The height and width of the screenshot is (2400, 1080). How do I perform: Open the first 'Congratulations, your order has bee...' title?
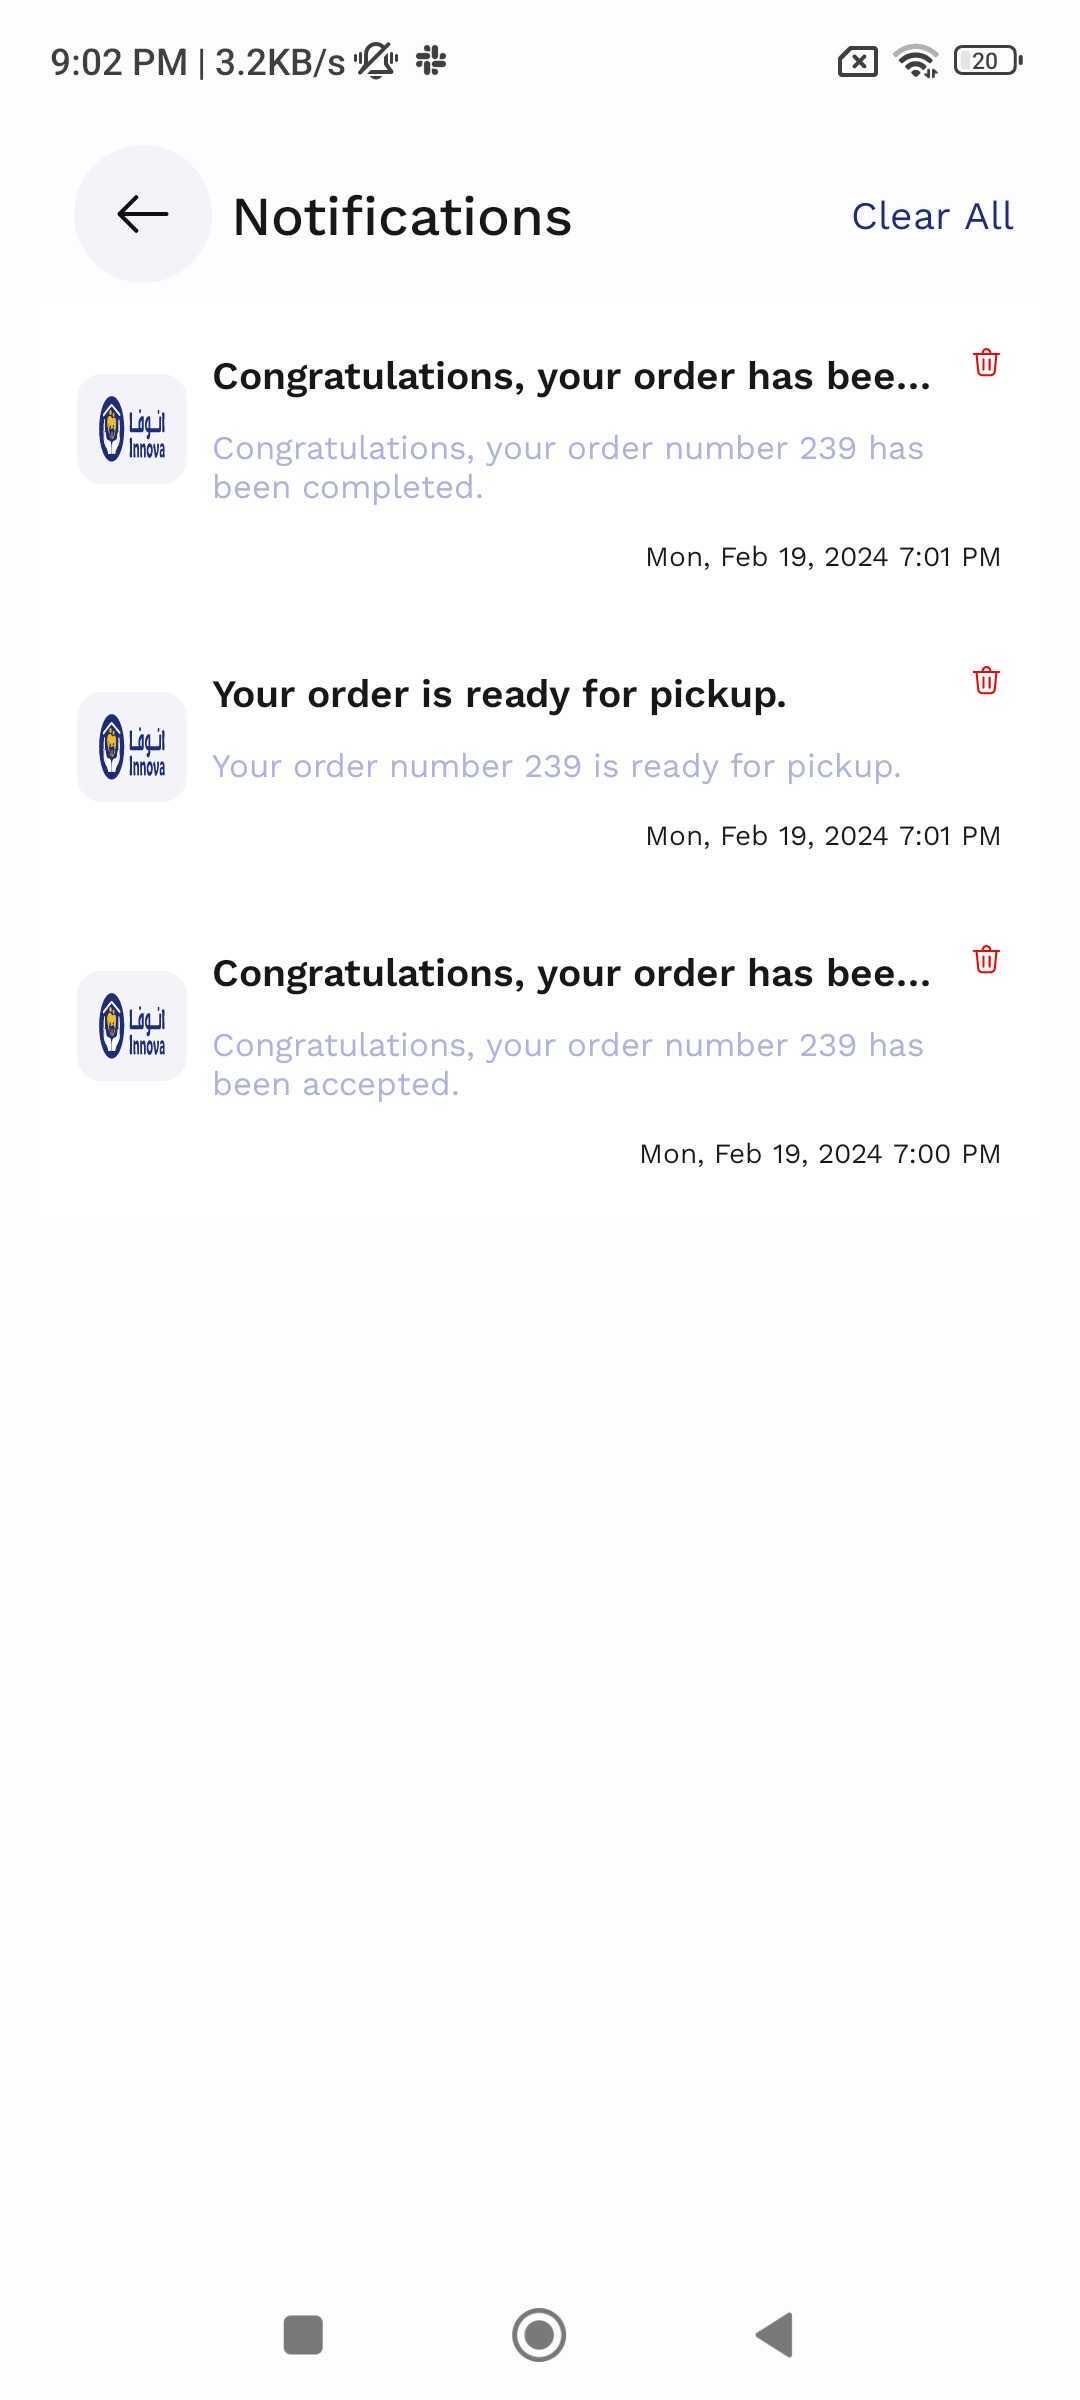pos(571,377)
